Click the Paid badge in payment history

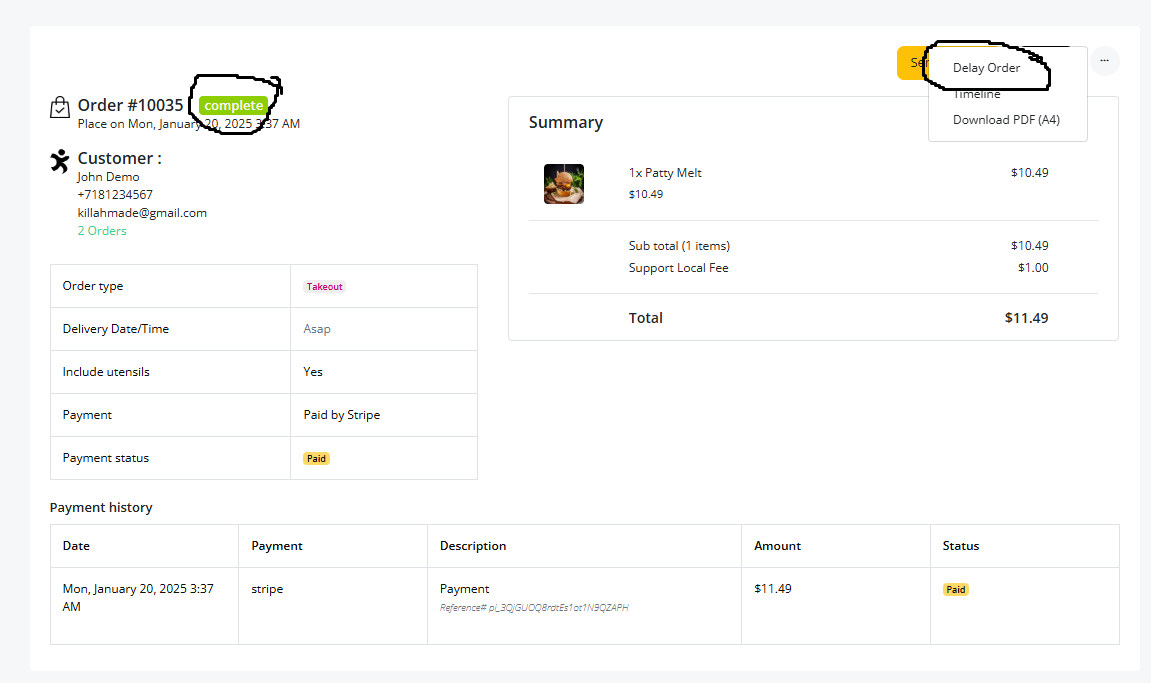956,589
